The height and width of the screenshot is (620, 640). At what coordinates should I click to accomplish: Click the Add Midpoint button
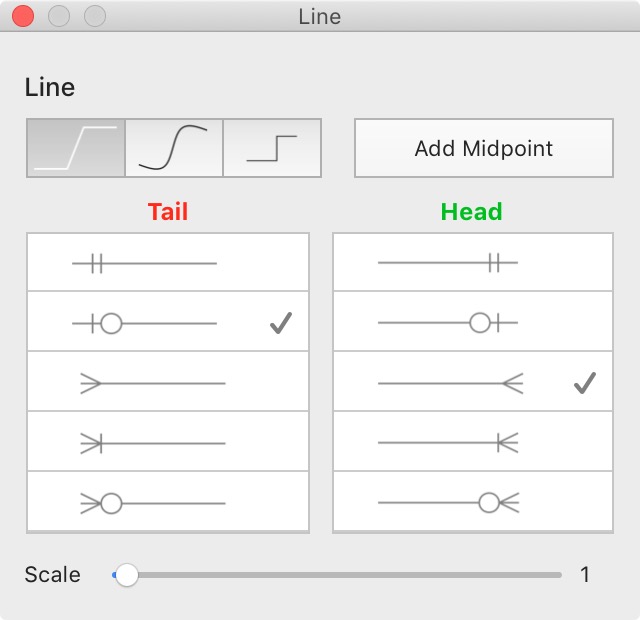[x=484, y=148]
